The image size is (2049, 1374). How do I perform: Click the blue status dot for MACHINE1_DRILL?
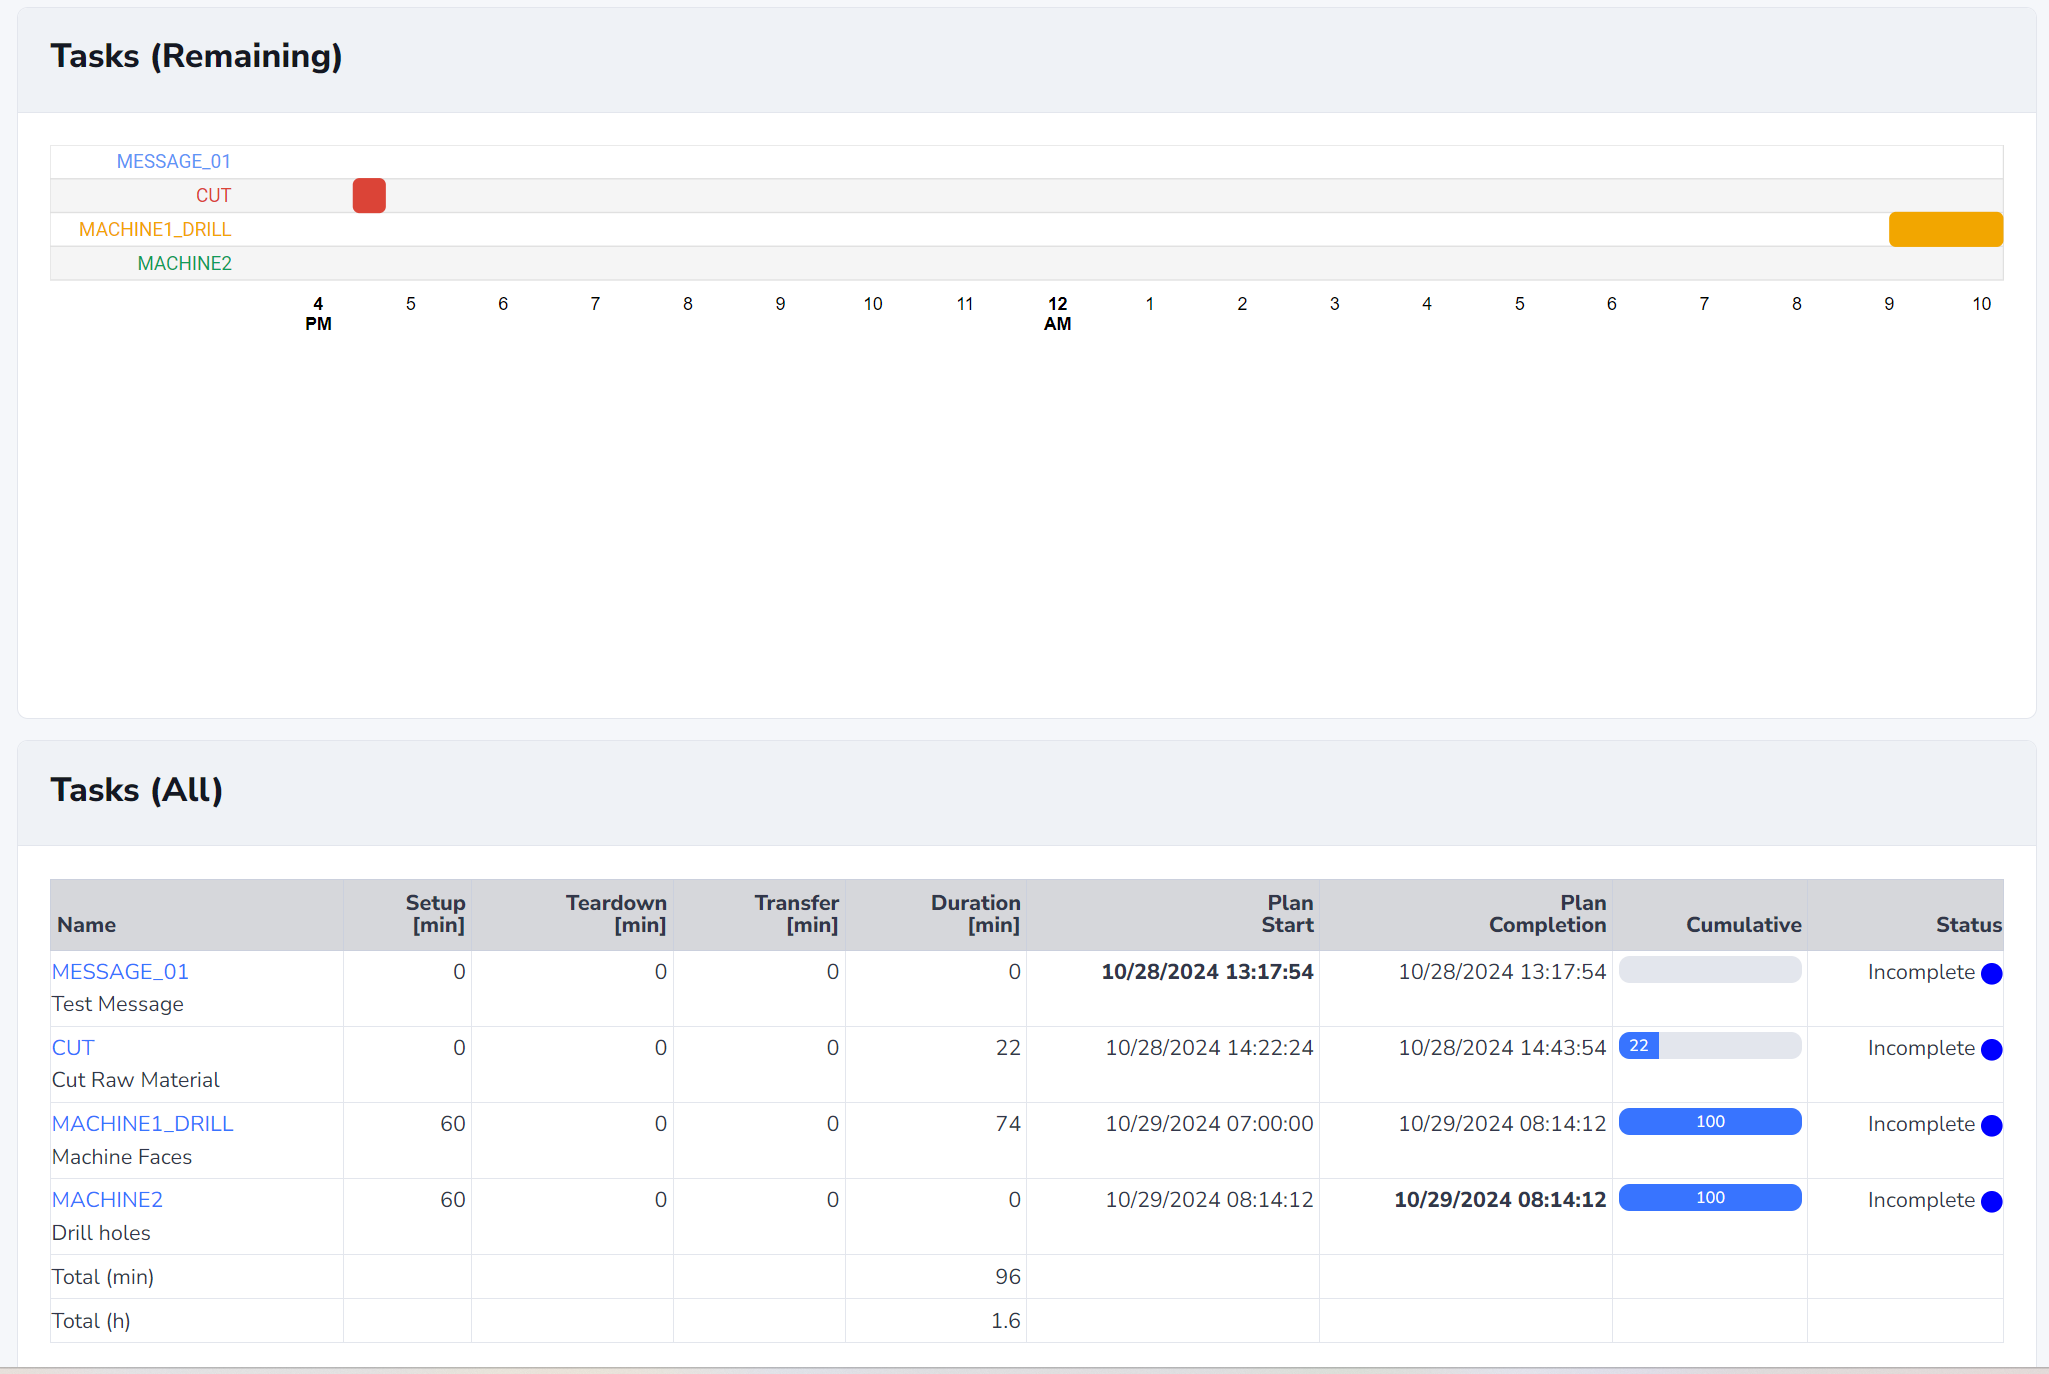click(1991, 1125)
